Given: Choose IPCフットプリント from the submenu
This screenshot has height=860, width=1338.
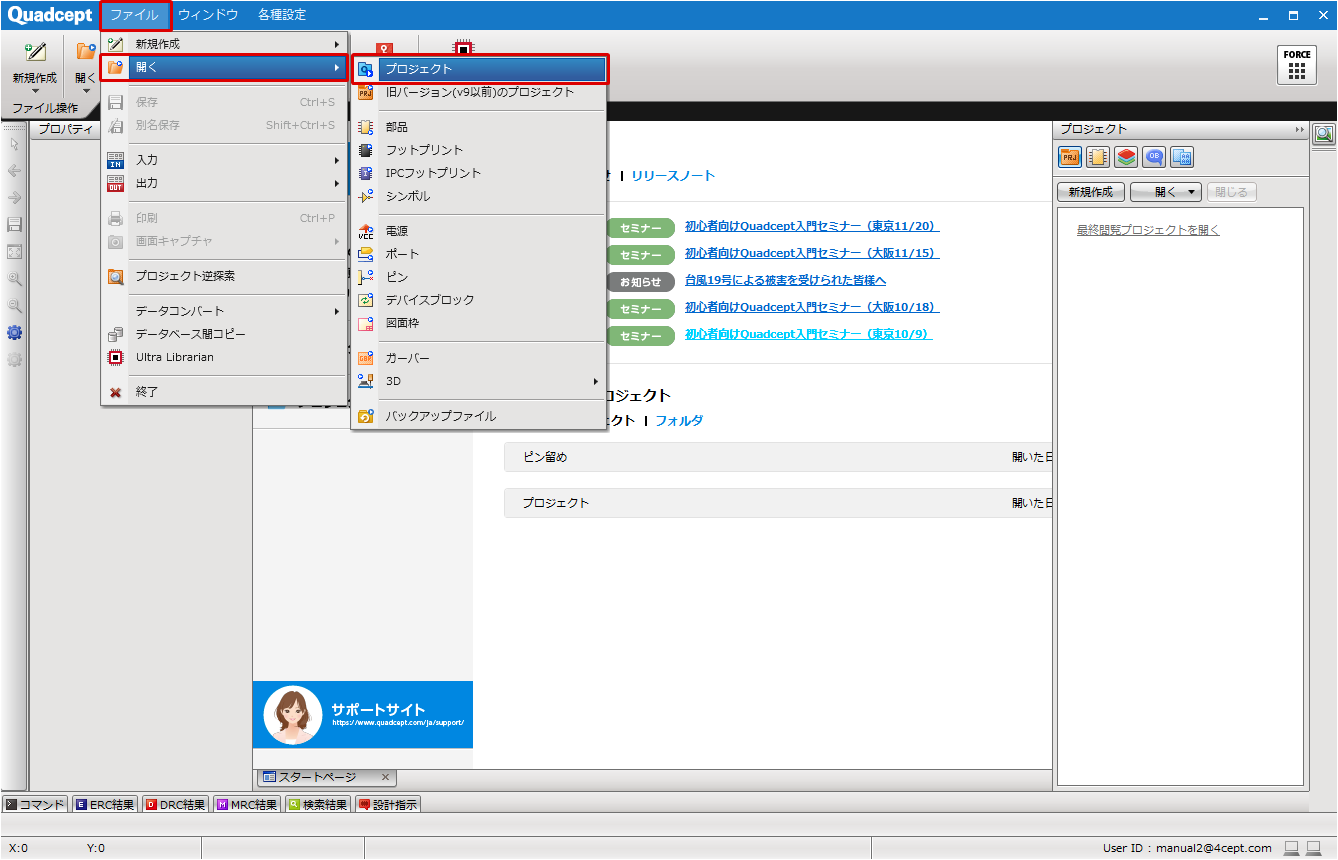Looking at the screenshot, I should point(479,173).
